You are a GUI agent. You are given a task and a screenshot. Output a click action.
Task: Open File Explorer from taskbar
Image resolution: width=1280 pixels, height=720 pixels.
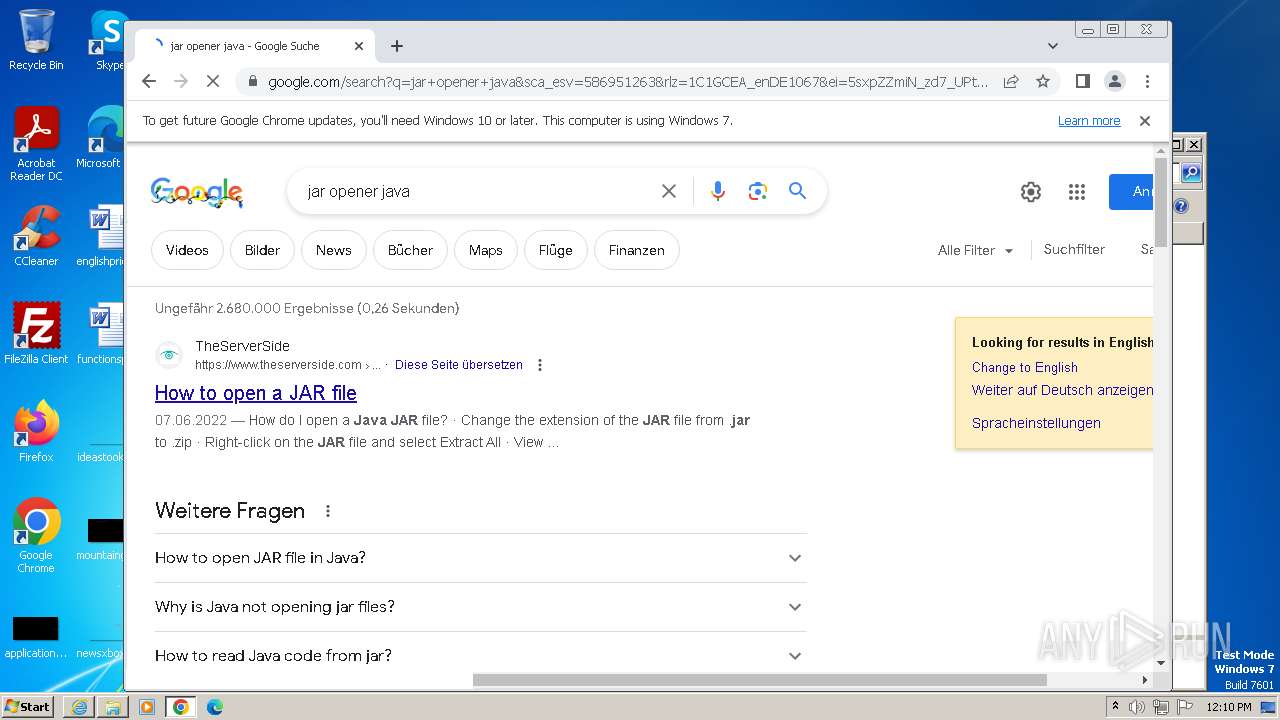click(x=113, y=707)
